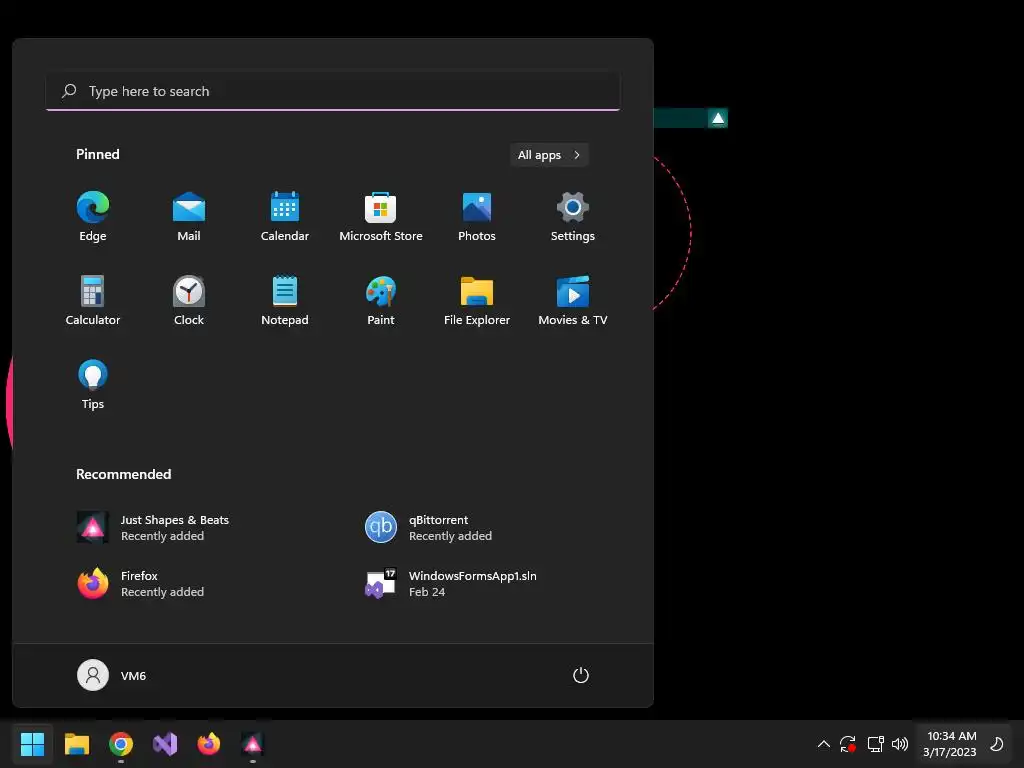Open File Explorer from the taskbar

[76, 744]
